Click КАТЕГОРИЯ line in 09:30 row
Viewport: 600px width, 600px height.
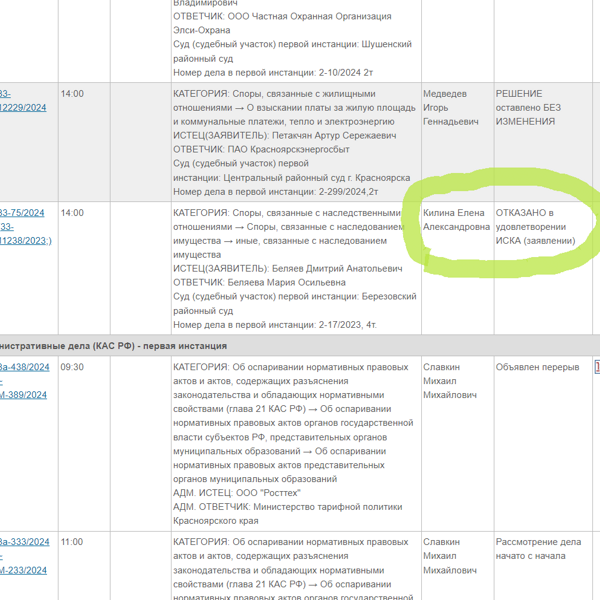point(291,367)
